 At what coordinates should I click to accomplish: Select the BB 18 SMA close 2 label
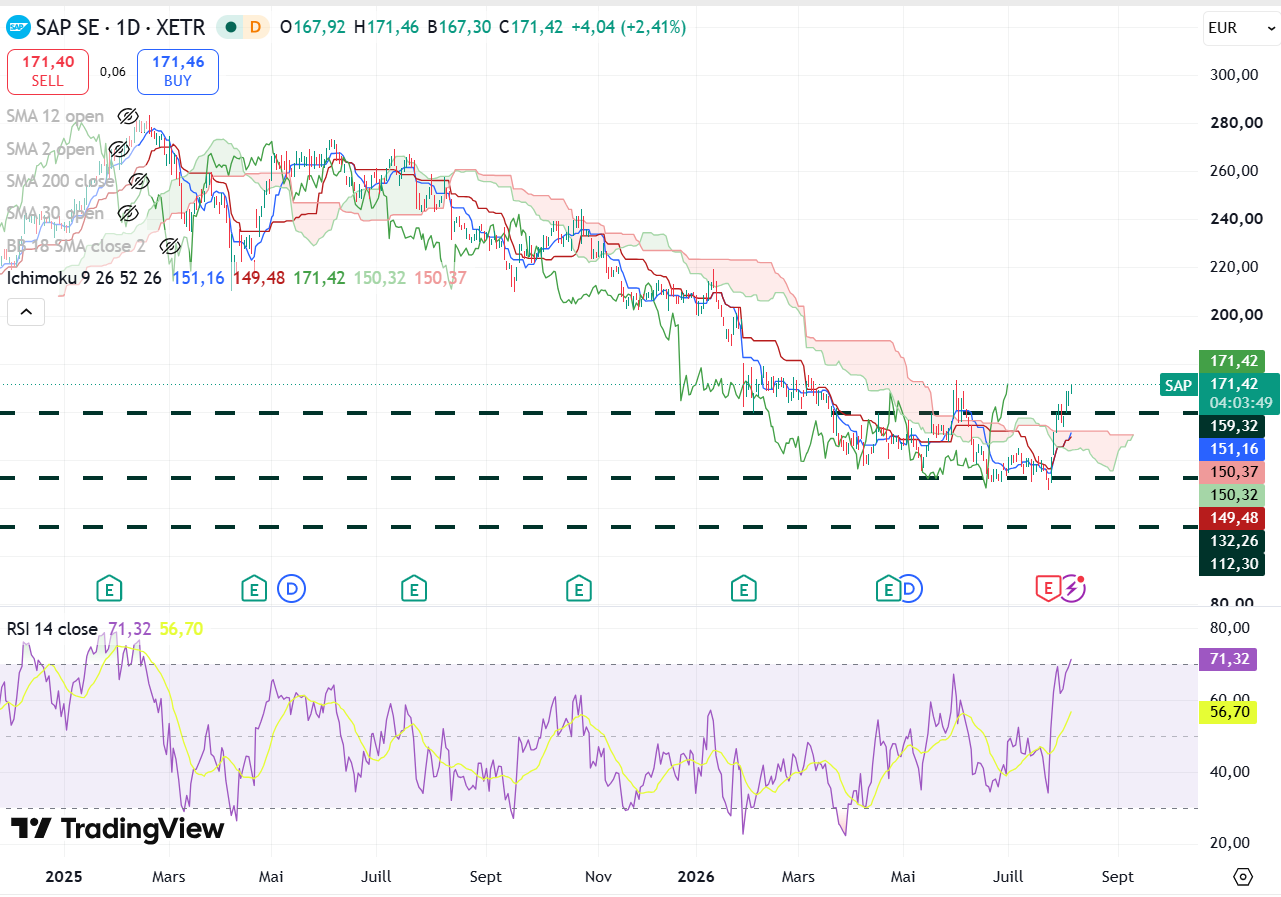pos(77,245)
